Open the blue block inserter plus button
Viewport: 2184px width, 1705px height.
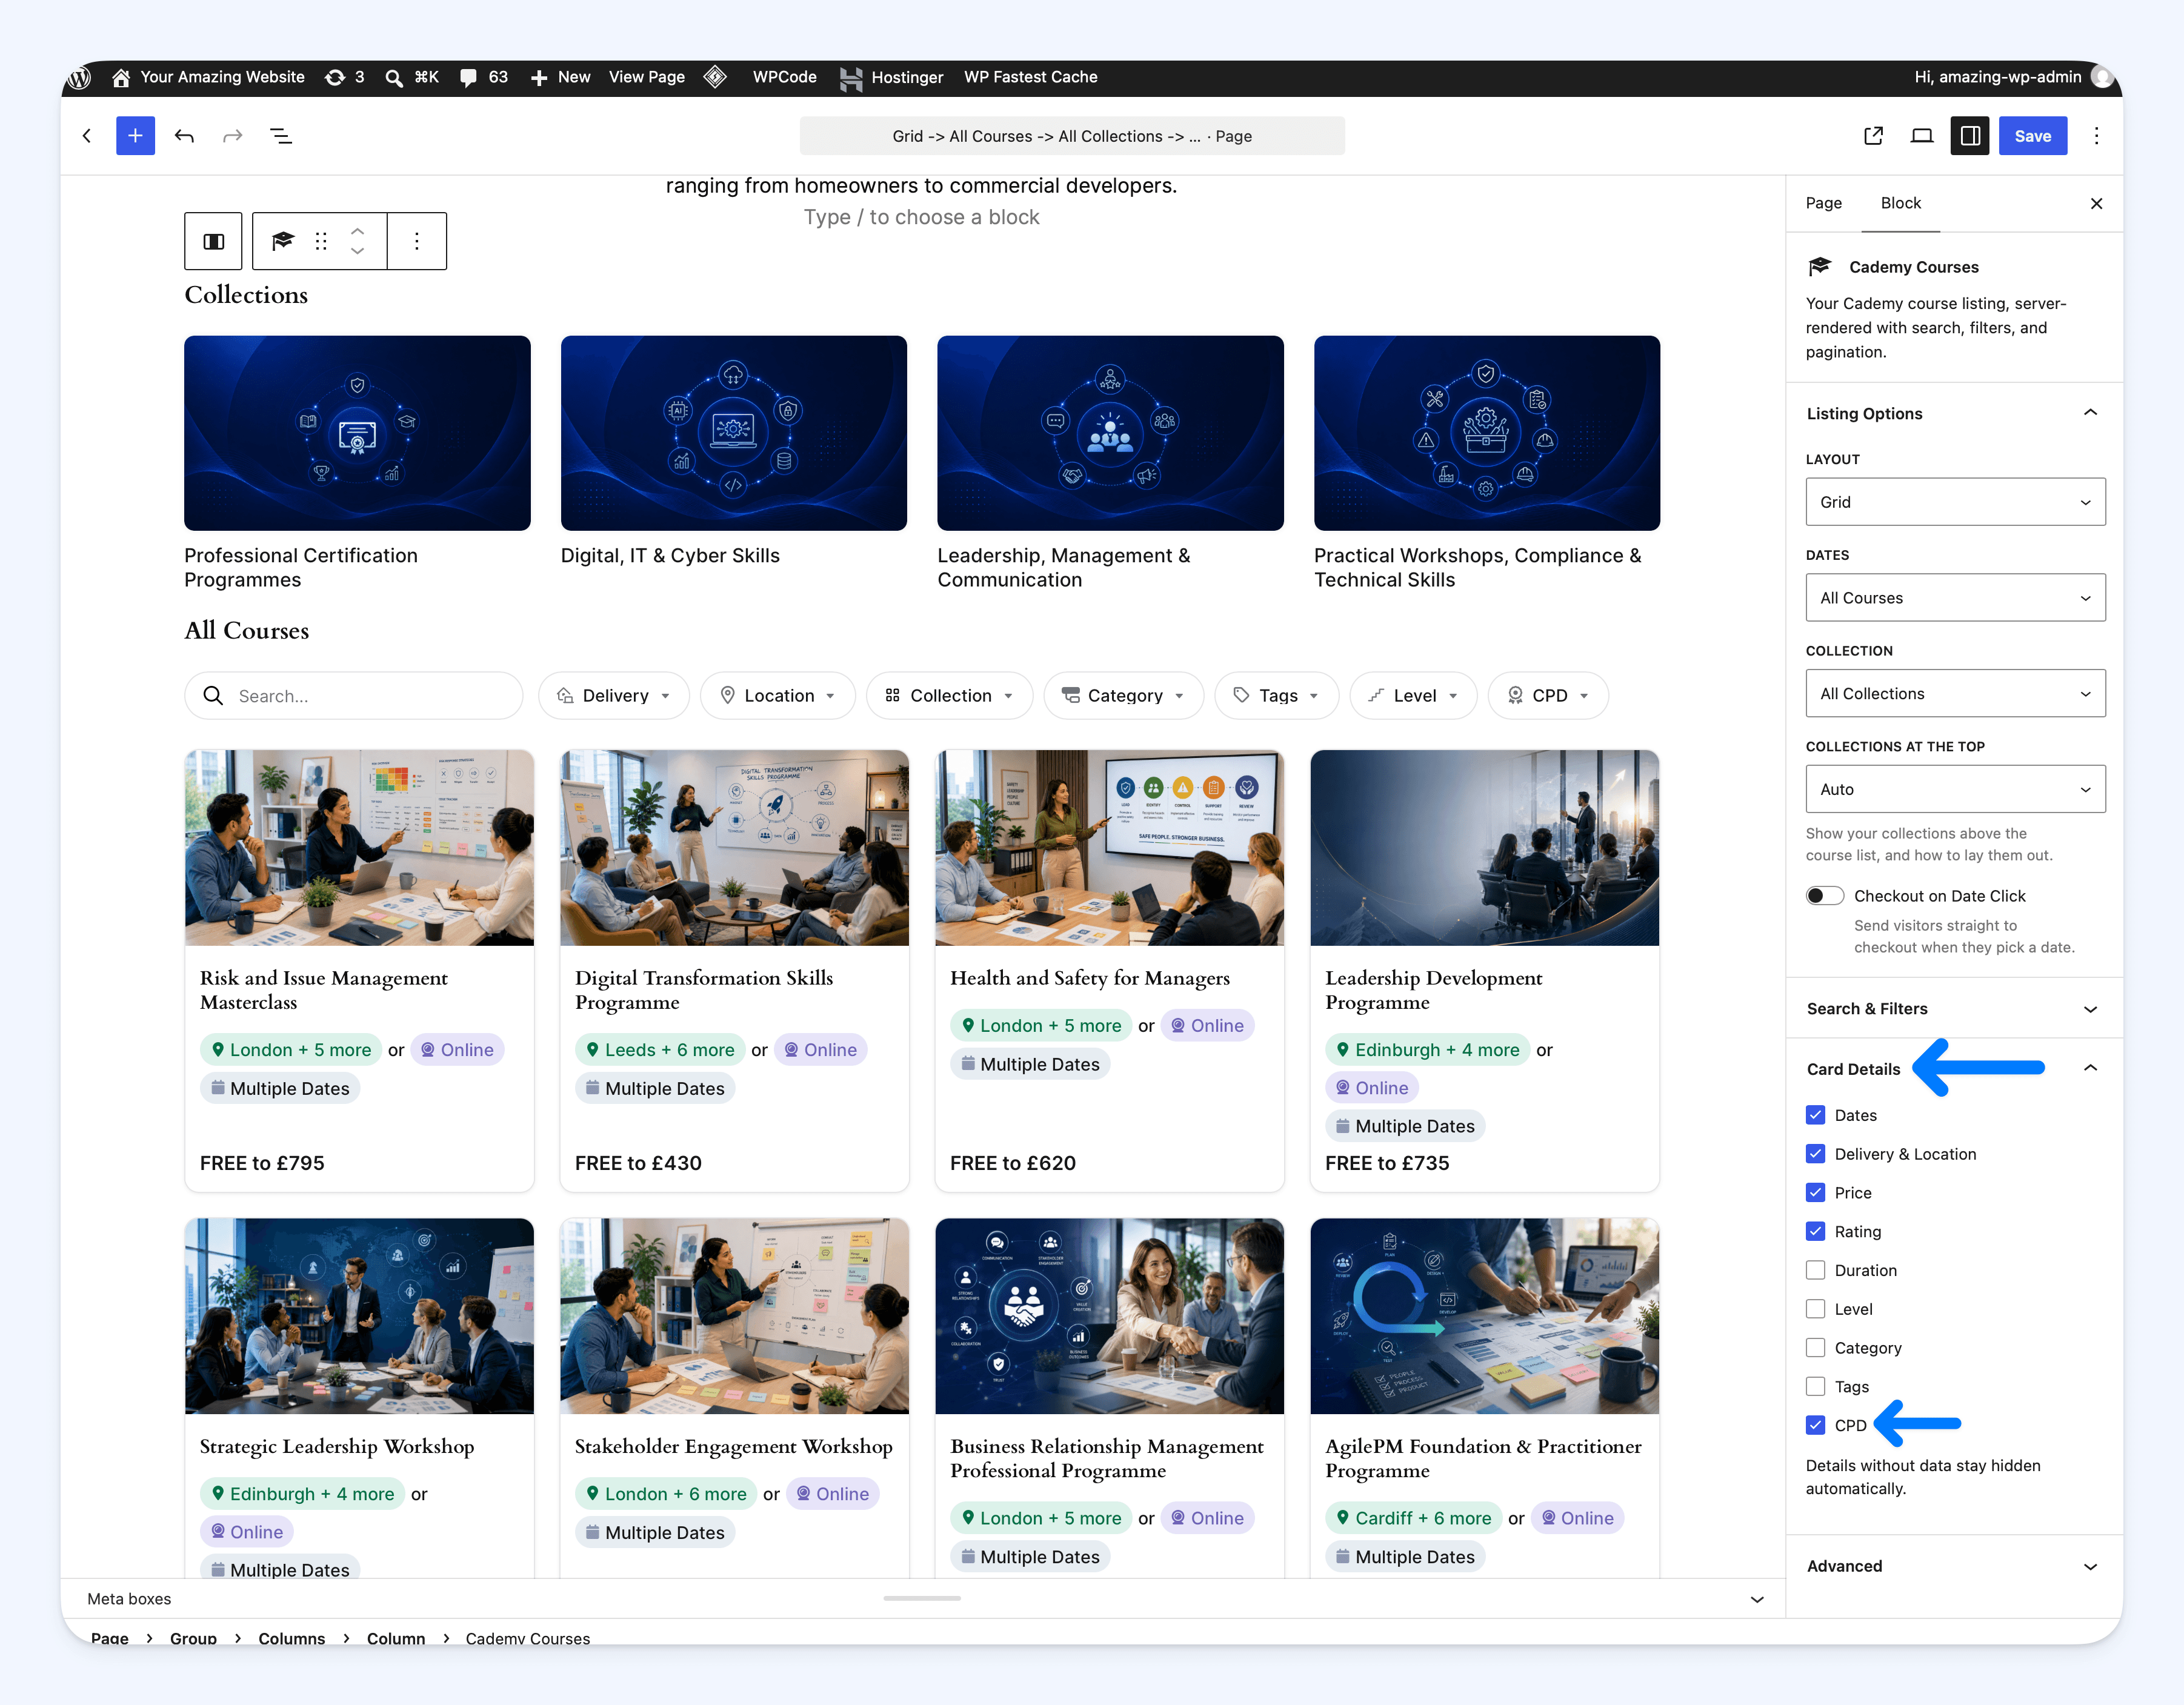tap(135, 136)
